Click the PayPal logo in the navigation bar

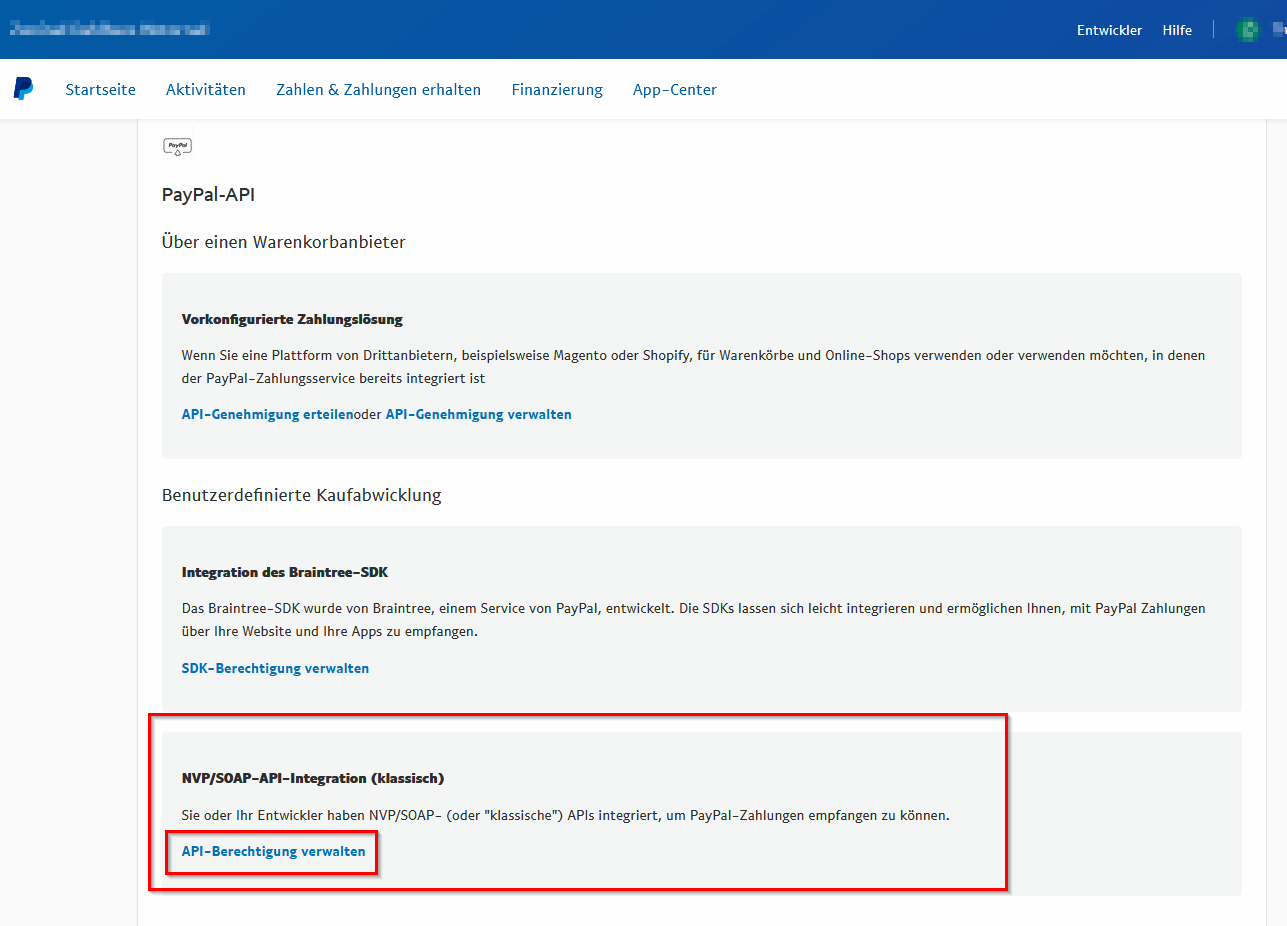coord(23,89)
